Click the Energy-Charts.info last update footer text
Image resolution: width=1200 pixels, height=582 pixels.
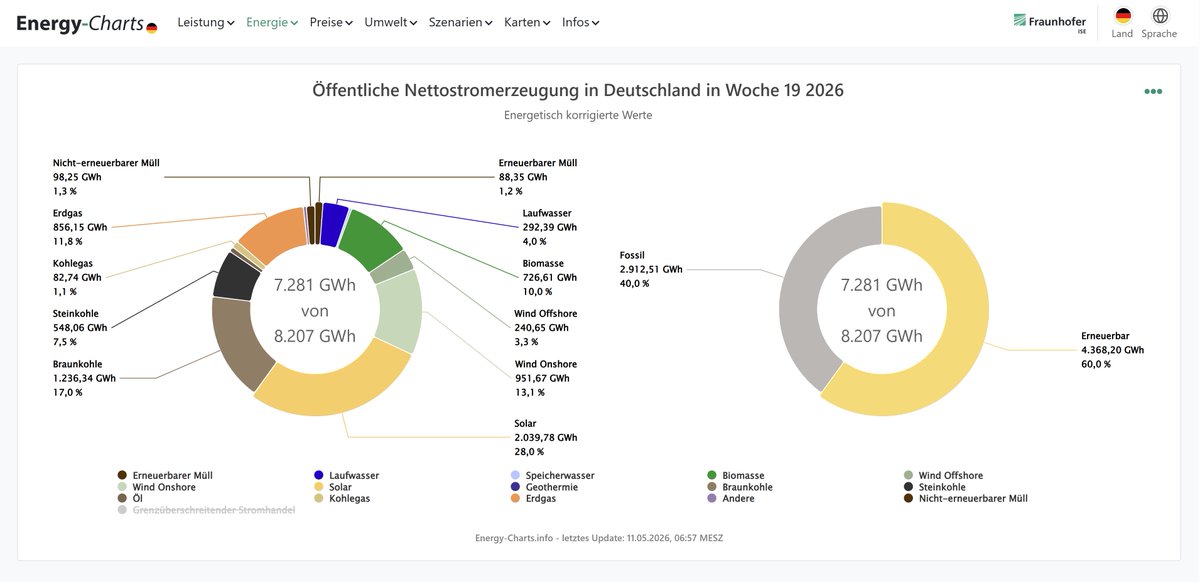click(599, 538)
